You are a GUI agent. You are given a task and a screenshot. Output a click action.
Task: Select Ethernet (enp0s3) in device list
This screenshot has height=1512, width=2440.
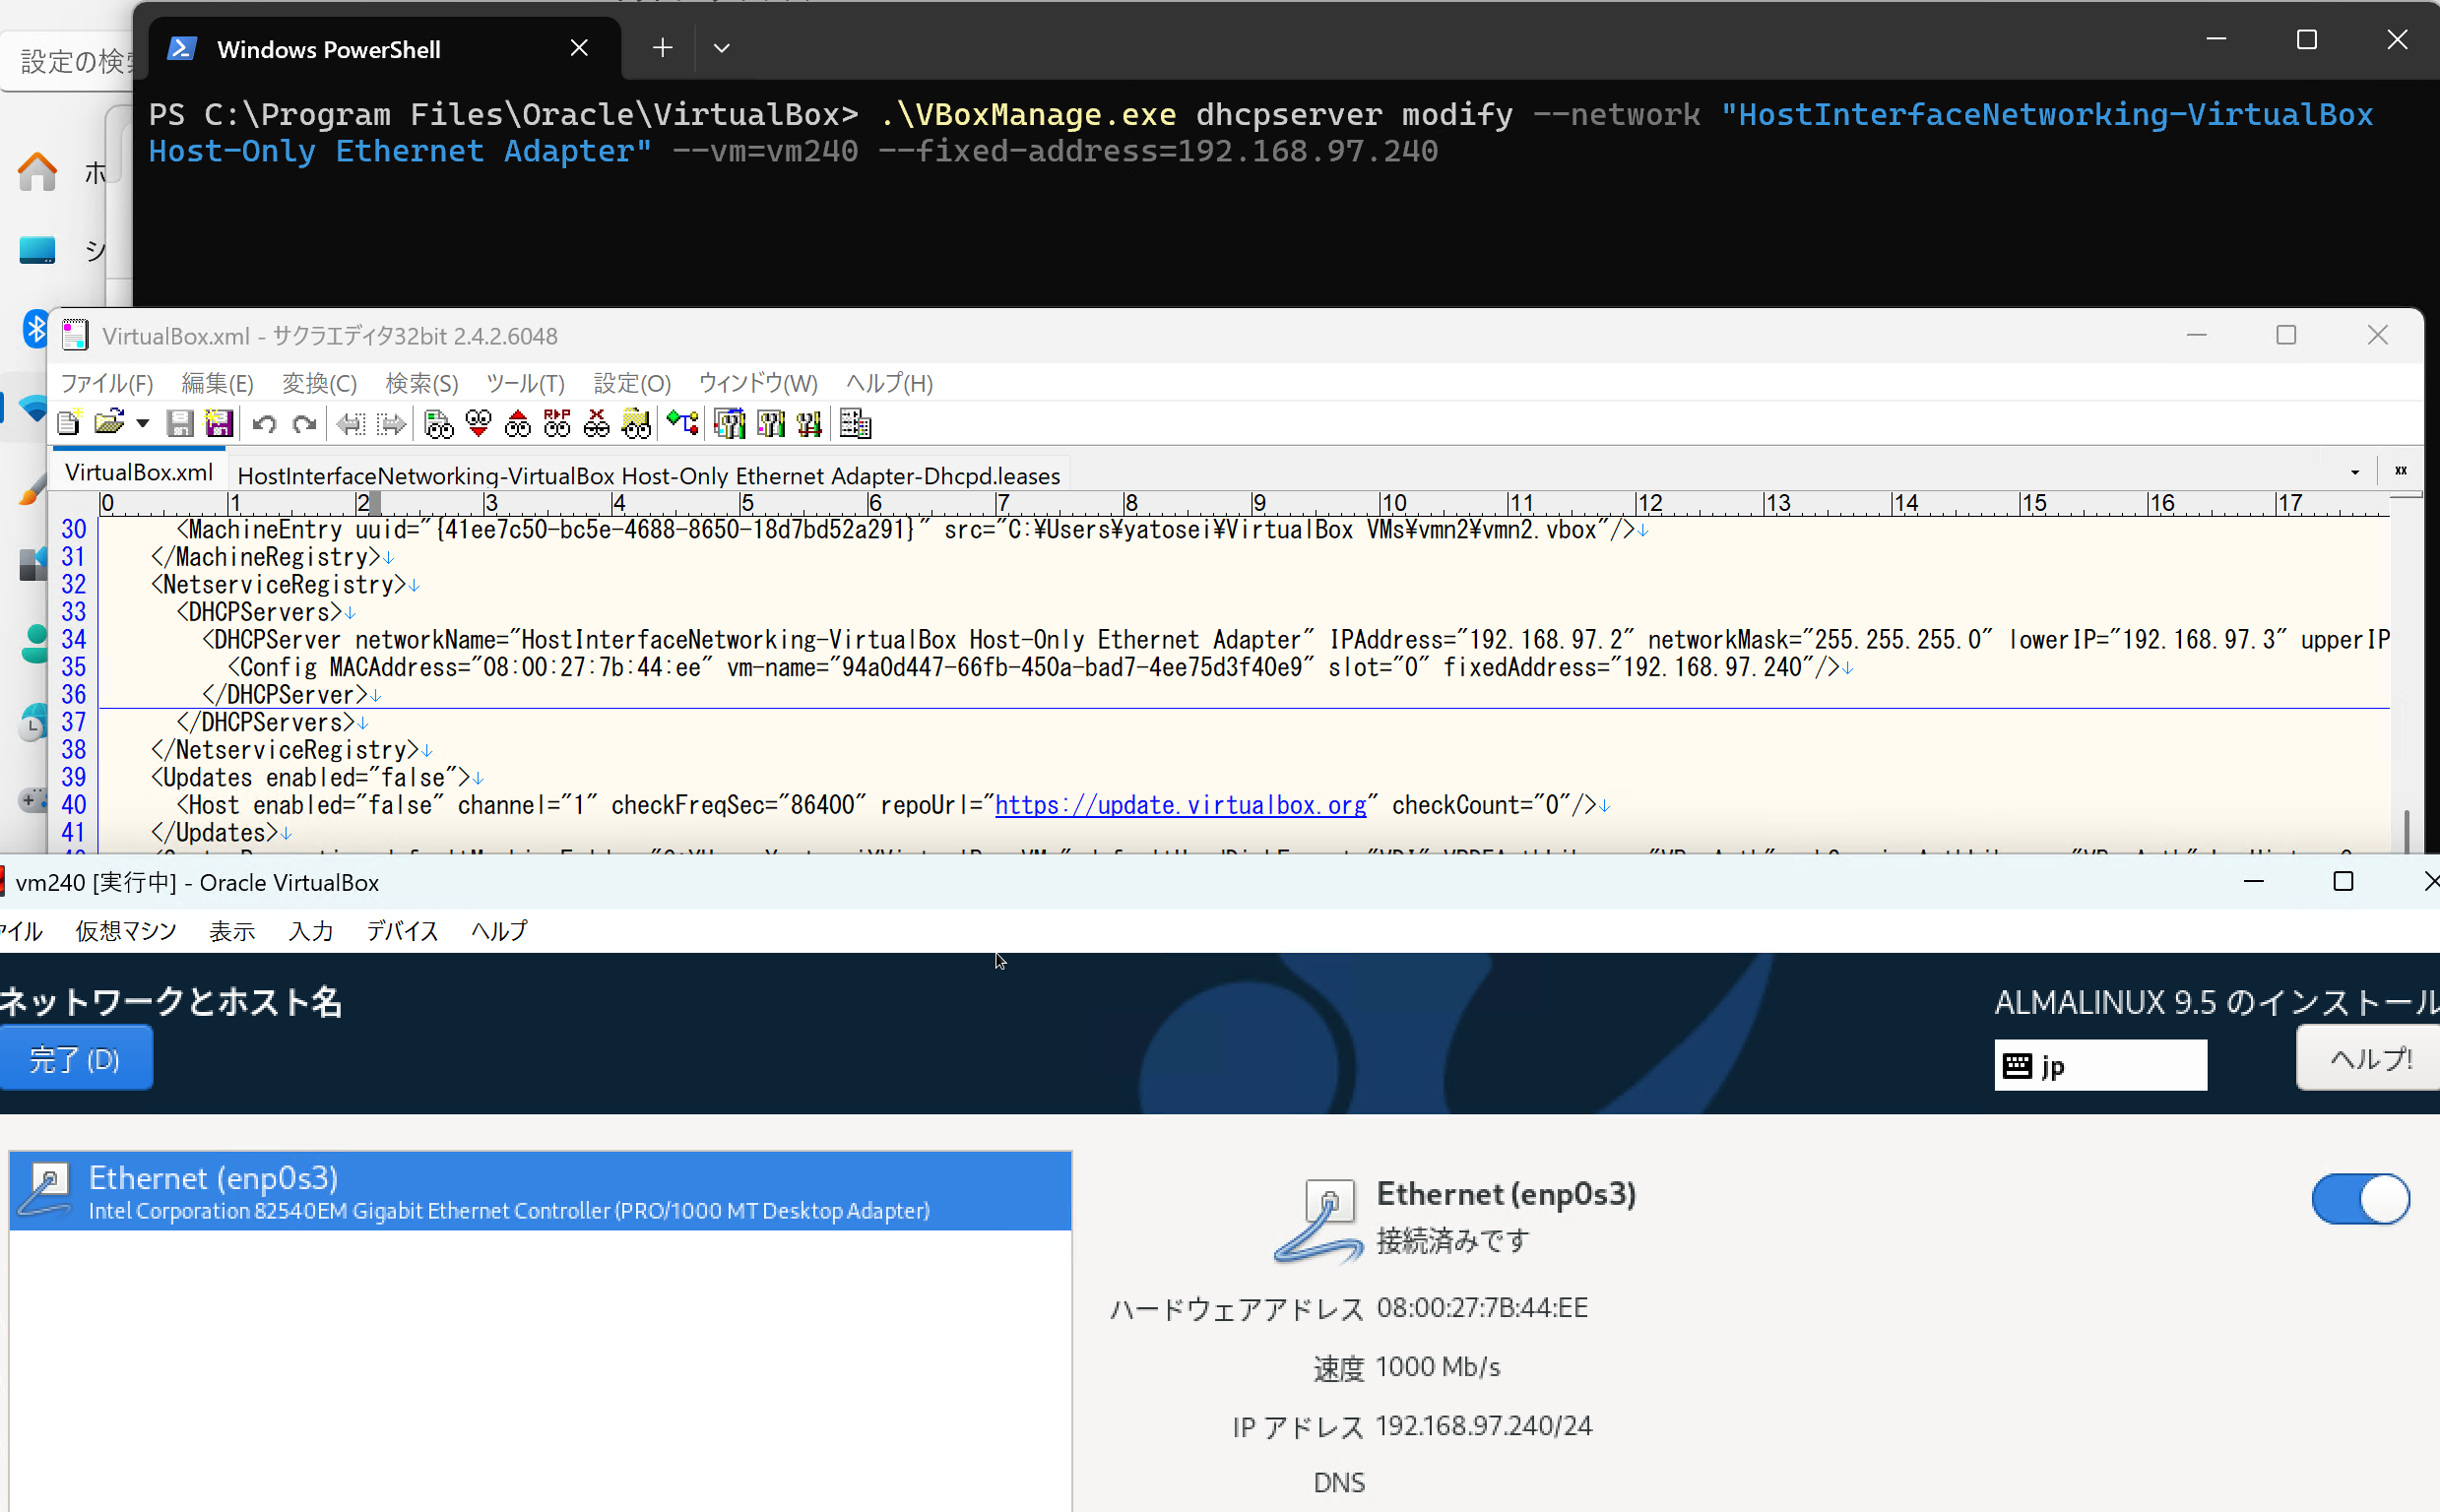click(x=540, y=1192)
